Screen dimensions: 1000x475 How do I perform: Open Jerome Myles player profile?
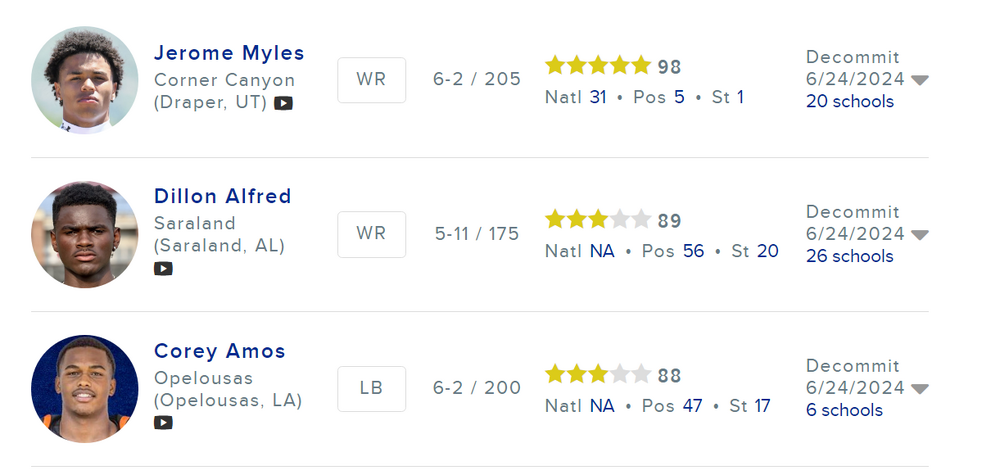(x=229, y=53)
